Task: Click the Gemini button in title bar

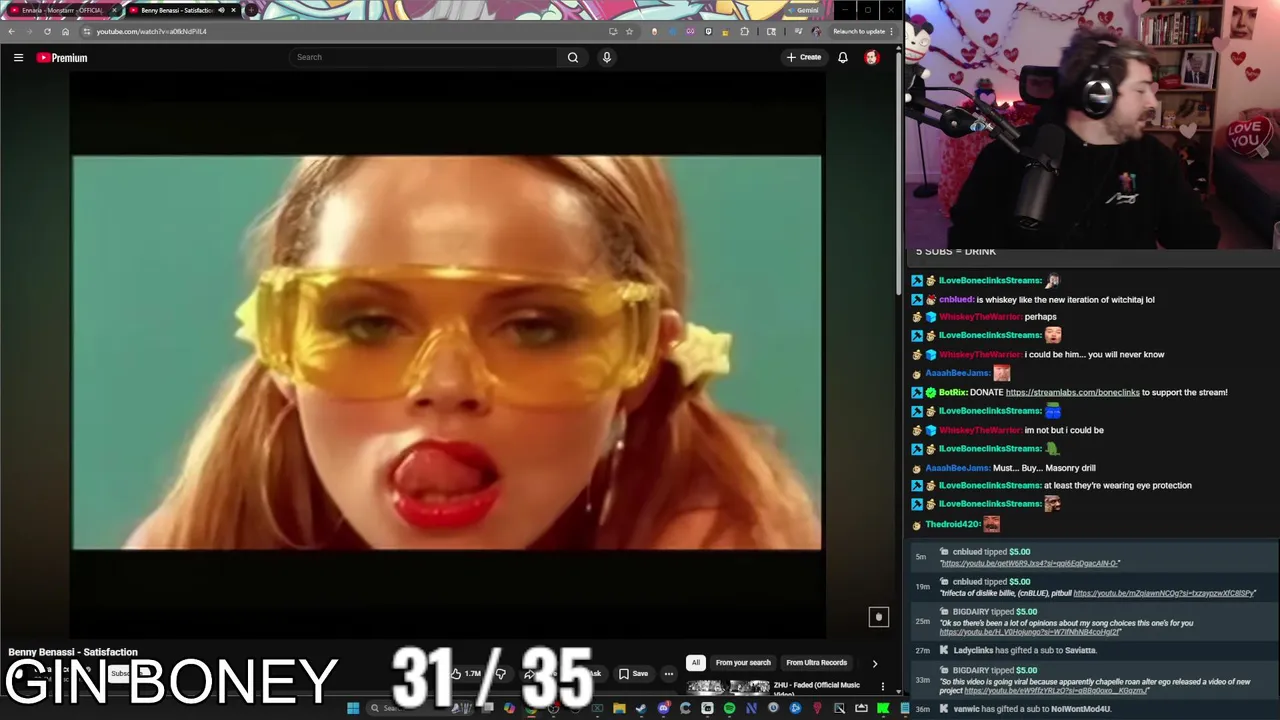Action: 806,10
